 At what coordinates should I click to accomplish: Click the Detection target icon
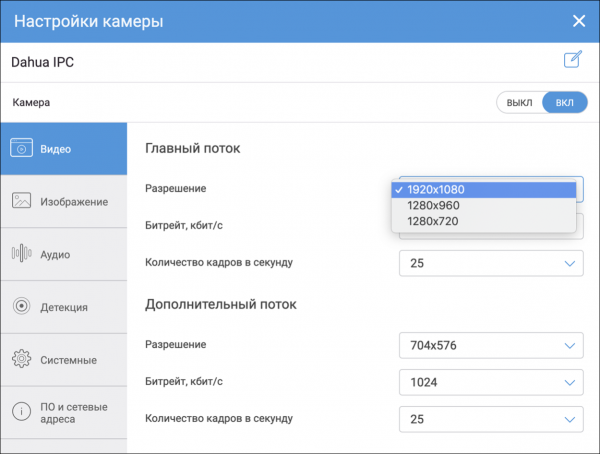(x=21, y=307)
